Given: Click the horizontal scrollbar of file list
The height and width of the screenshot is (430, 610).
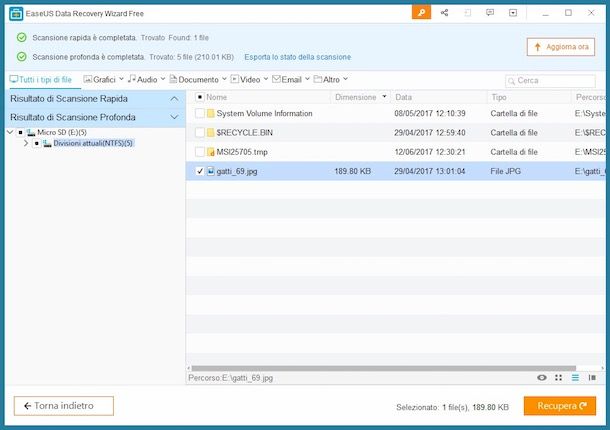Looking at the screenshot, I should [384, 368].
